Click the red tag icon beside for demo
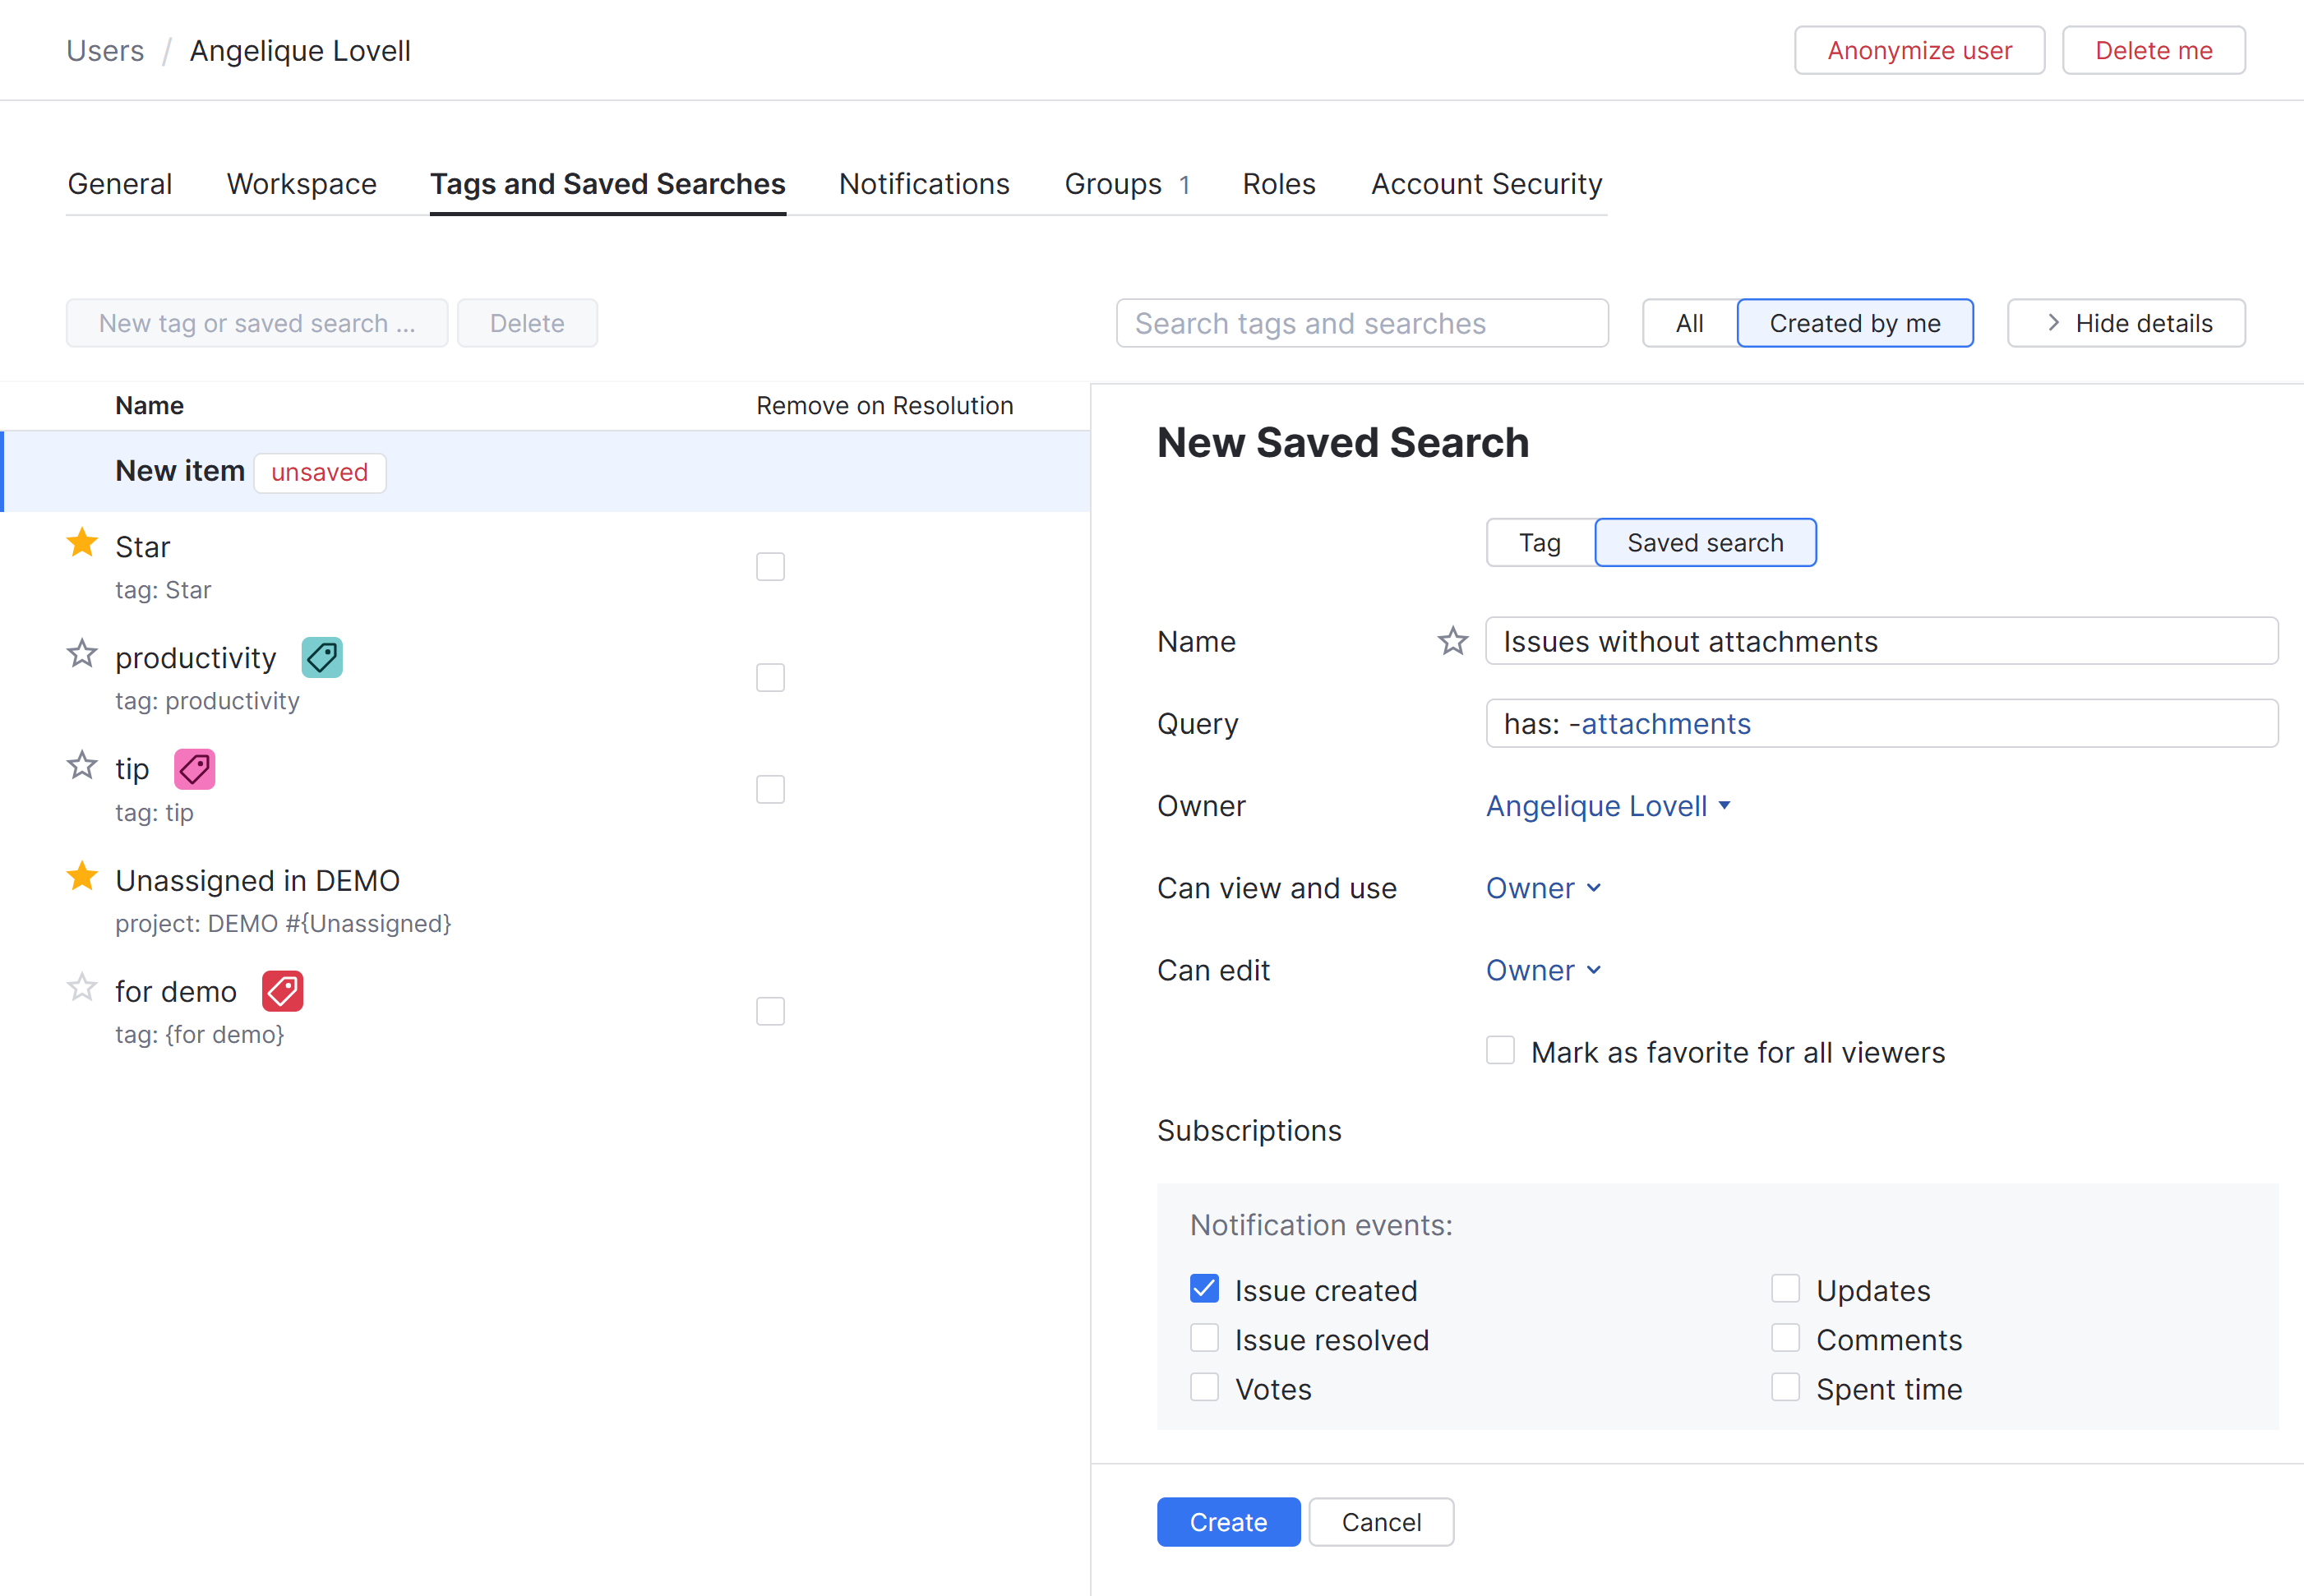Image resolution: width=2304 pixels, height=1596 pixels. 282,990
